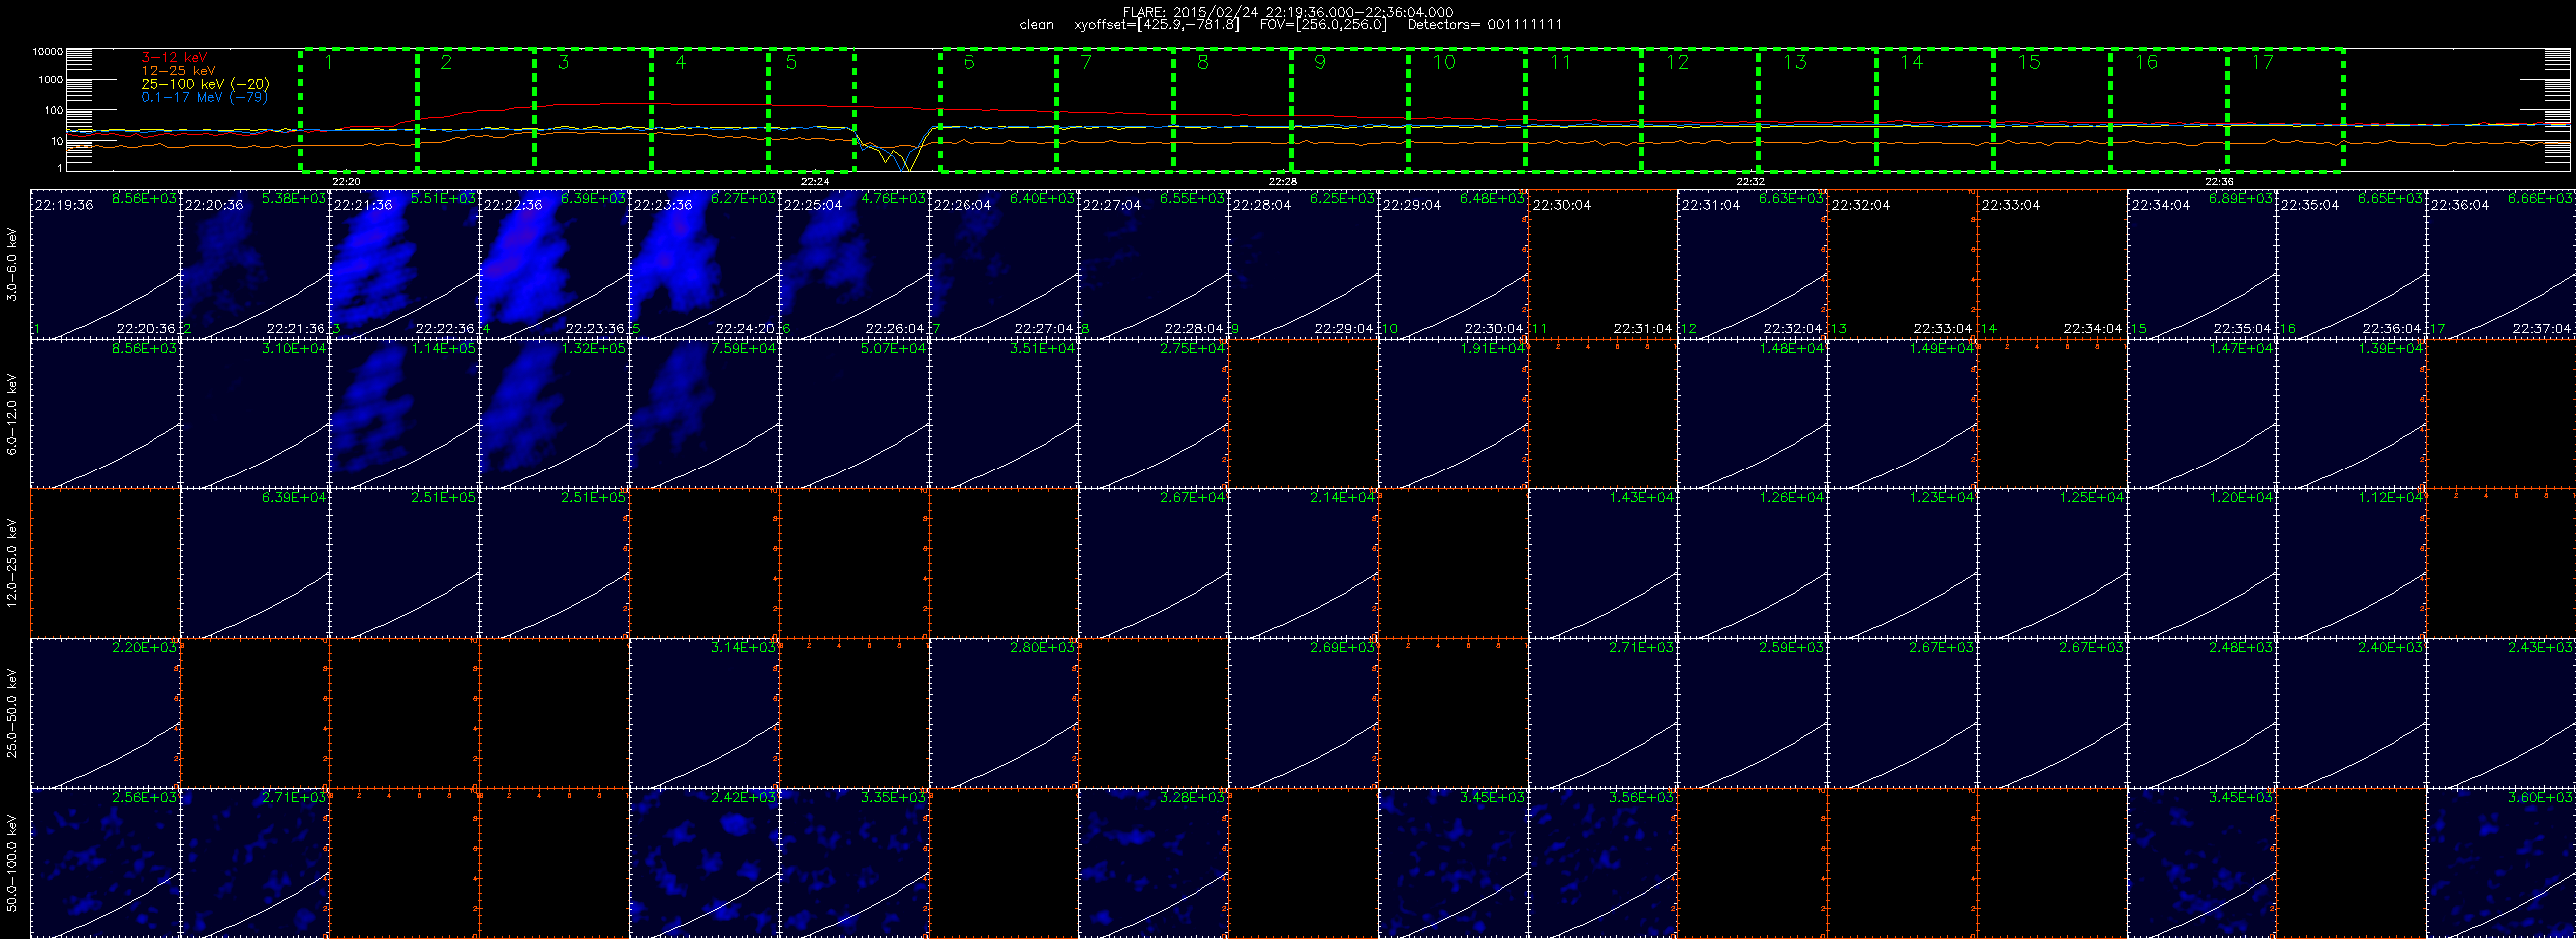
Task: Select the 12.0-25.0 keV image labeled 2.67E+04
Action: [x=1154, y=564]
